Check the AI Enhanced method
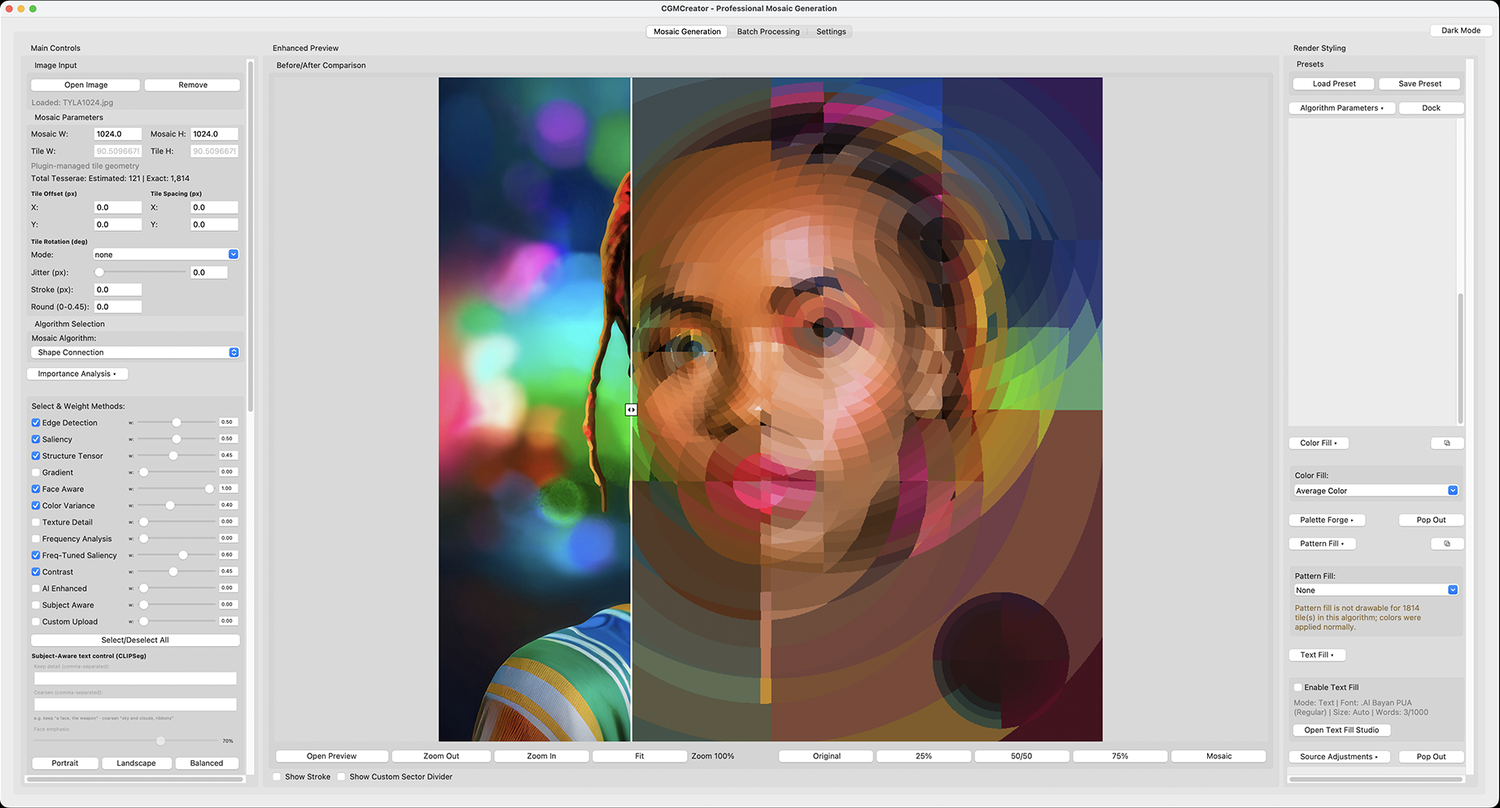This screenshot has width=1500, height=808. (36, 588)
